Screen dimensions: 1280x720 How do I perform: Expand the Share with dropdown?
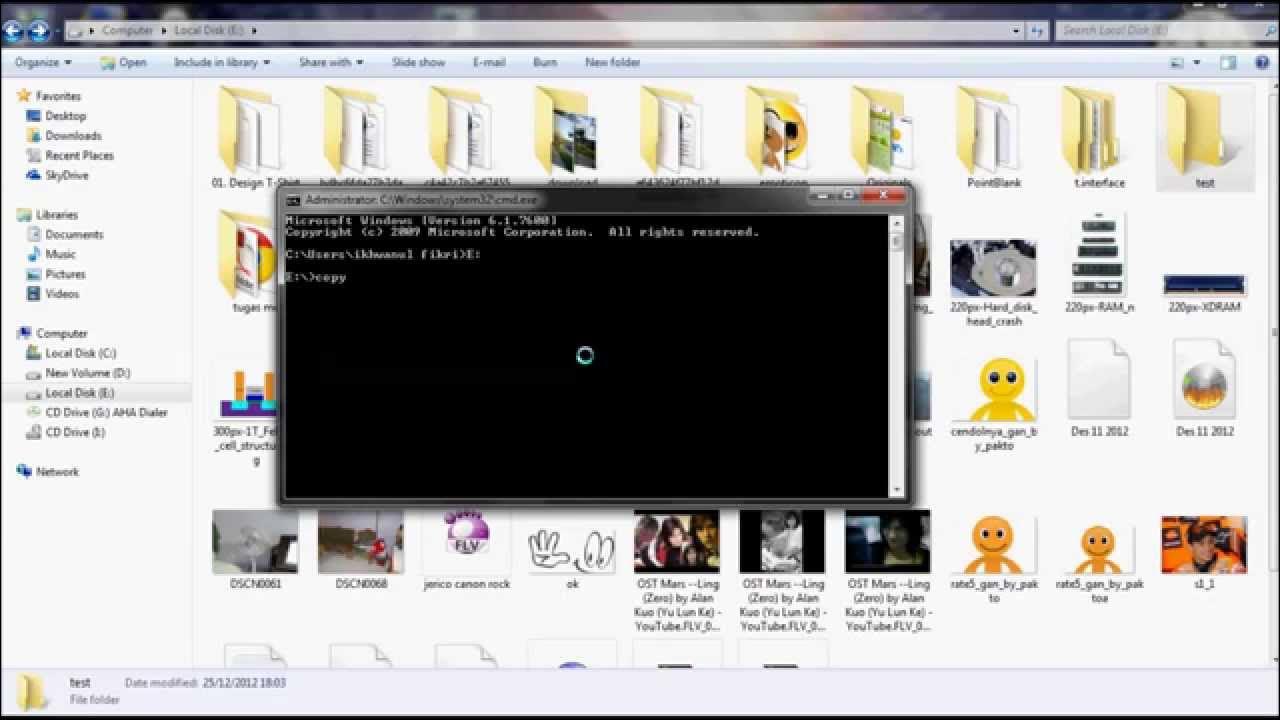coord(330,62)
